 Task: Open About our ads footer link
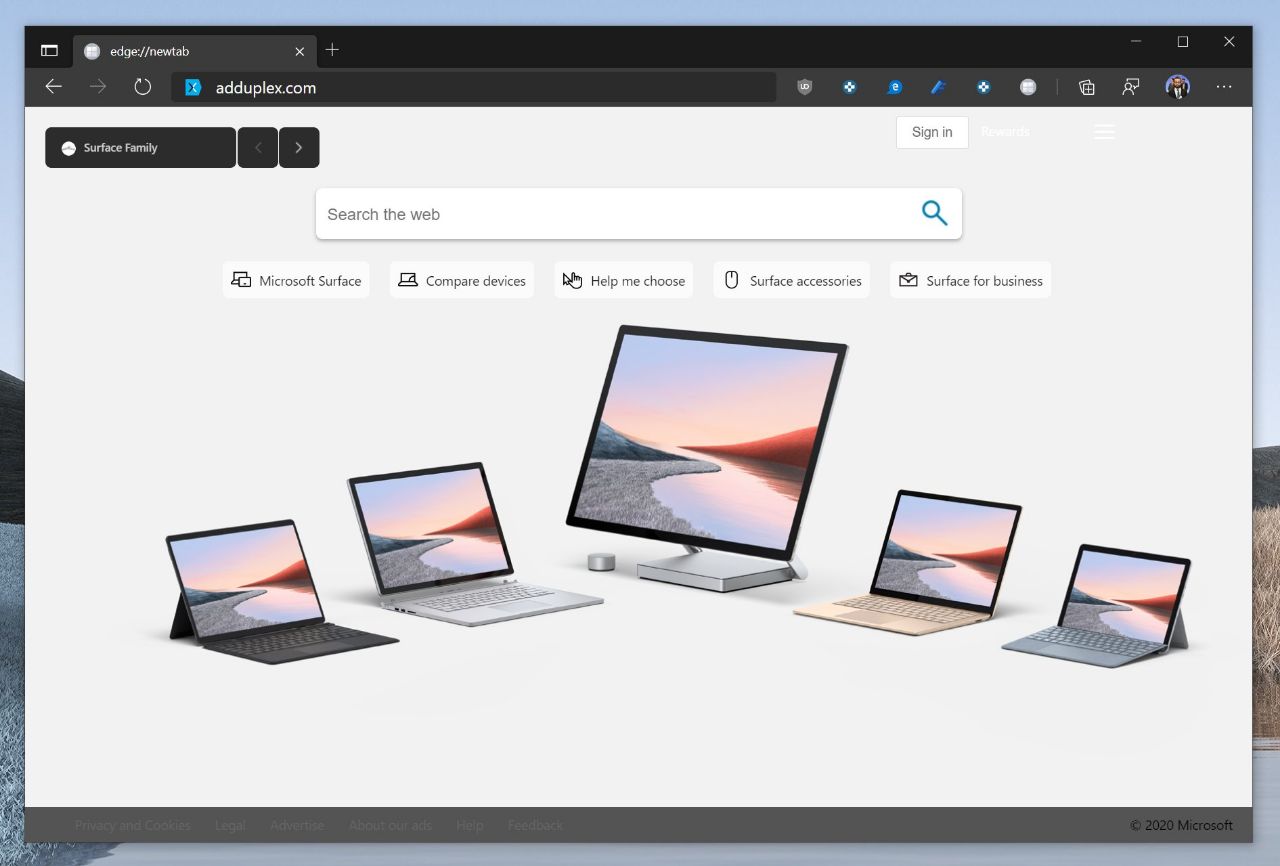pos(390,825)
